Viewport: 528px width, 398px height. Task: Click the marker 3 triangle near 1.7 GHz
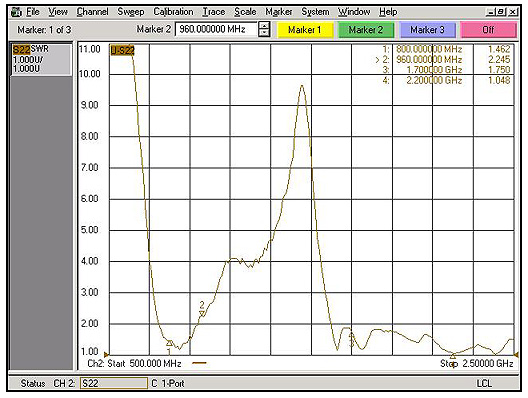point(351,336)
